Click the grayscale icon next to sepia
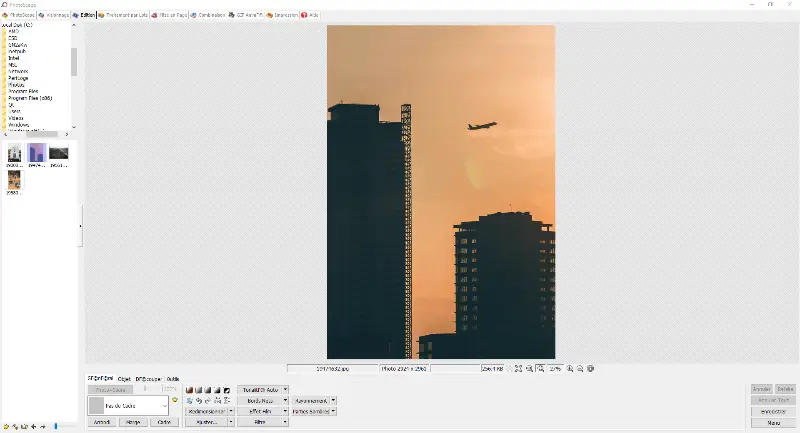 click(198, 390)
